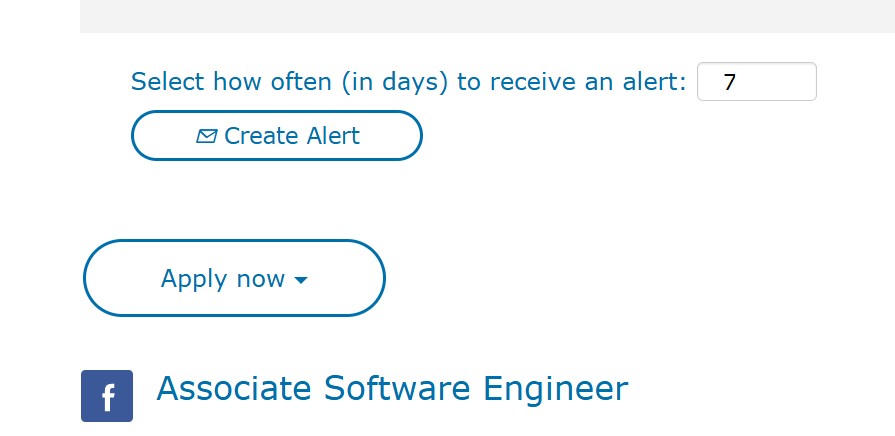Image resolution: width=895 pixels, height=436 pixels.
Task: Click the word "Associate" in the job heading
Action: [235, 388]
